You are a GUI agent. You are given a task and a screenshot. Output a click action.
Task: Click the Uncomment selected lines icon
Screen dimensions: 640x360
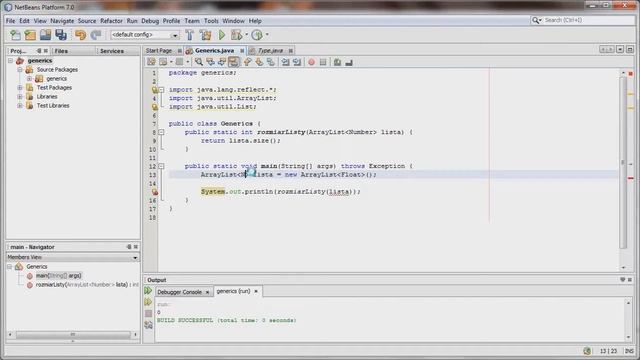point(349,62)
